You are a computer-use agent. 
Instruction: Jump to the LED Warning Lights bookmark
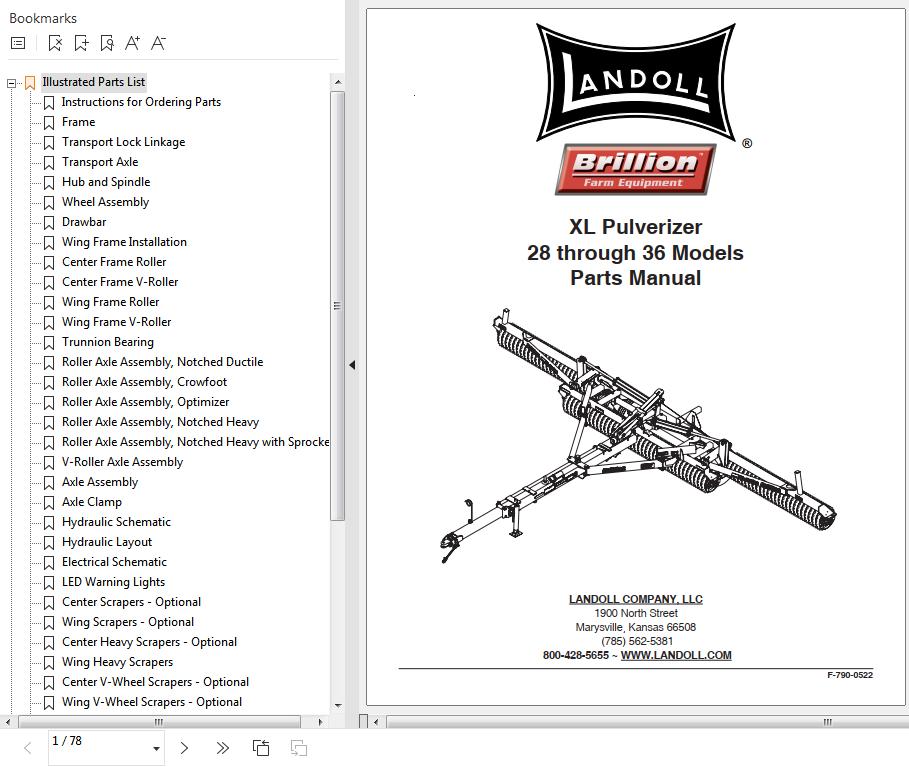coord(113,582)
